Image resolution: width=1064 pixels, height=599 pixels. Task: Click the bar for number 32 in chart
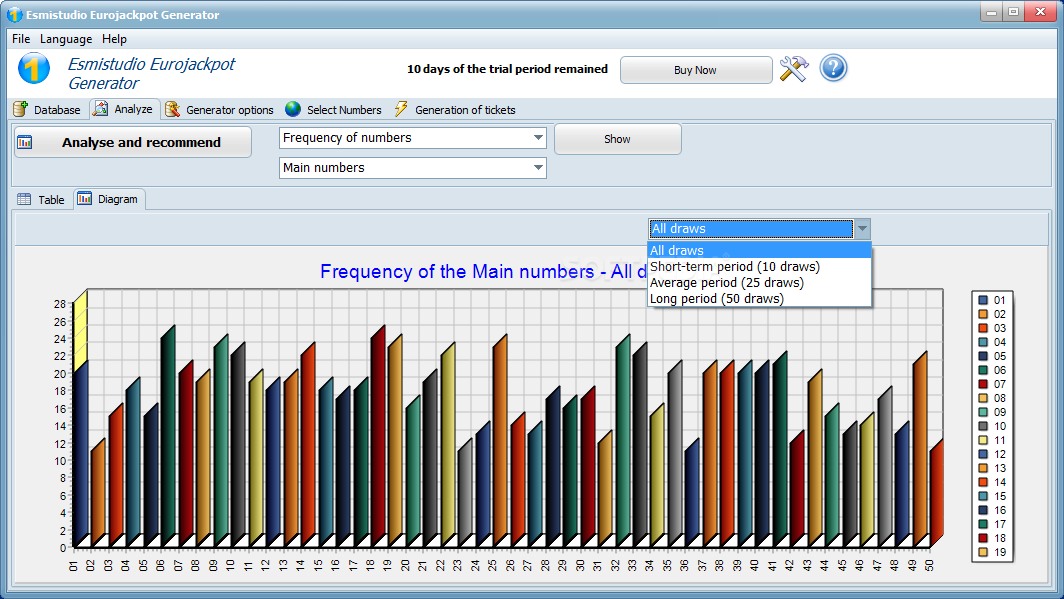622,440
